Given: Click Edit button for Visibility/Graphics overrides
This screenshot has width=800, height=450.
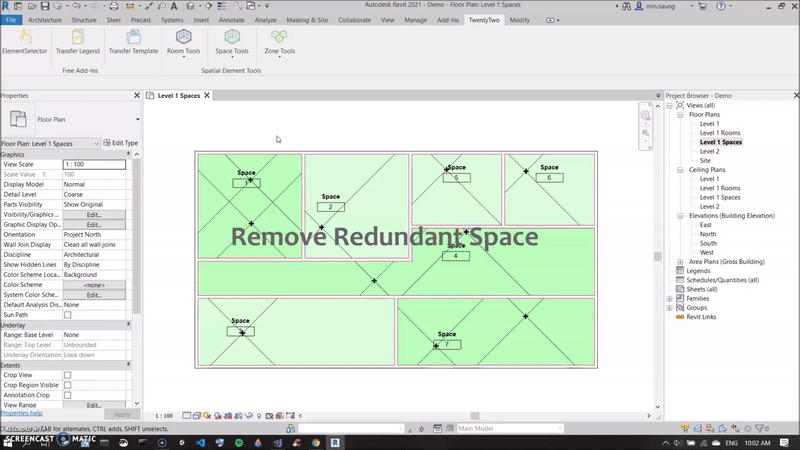Looking at the screenshot, I should 94,214.
